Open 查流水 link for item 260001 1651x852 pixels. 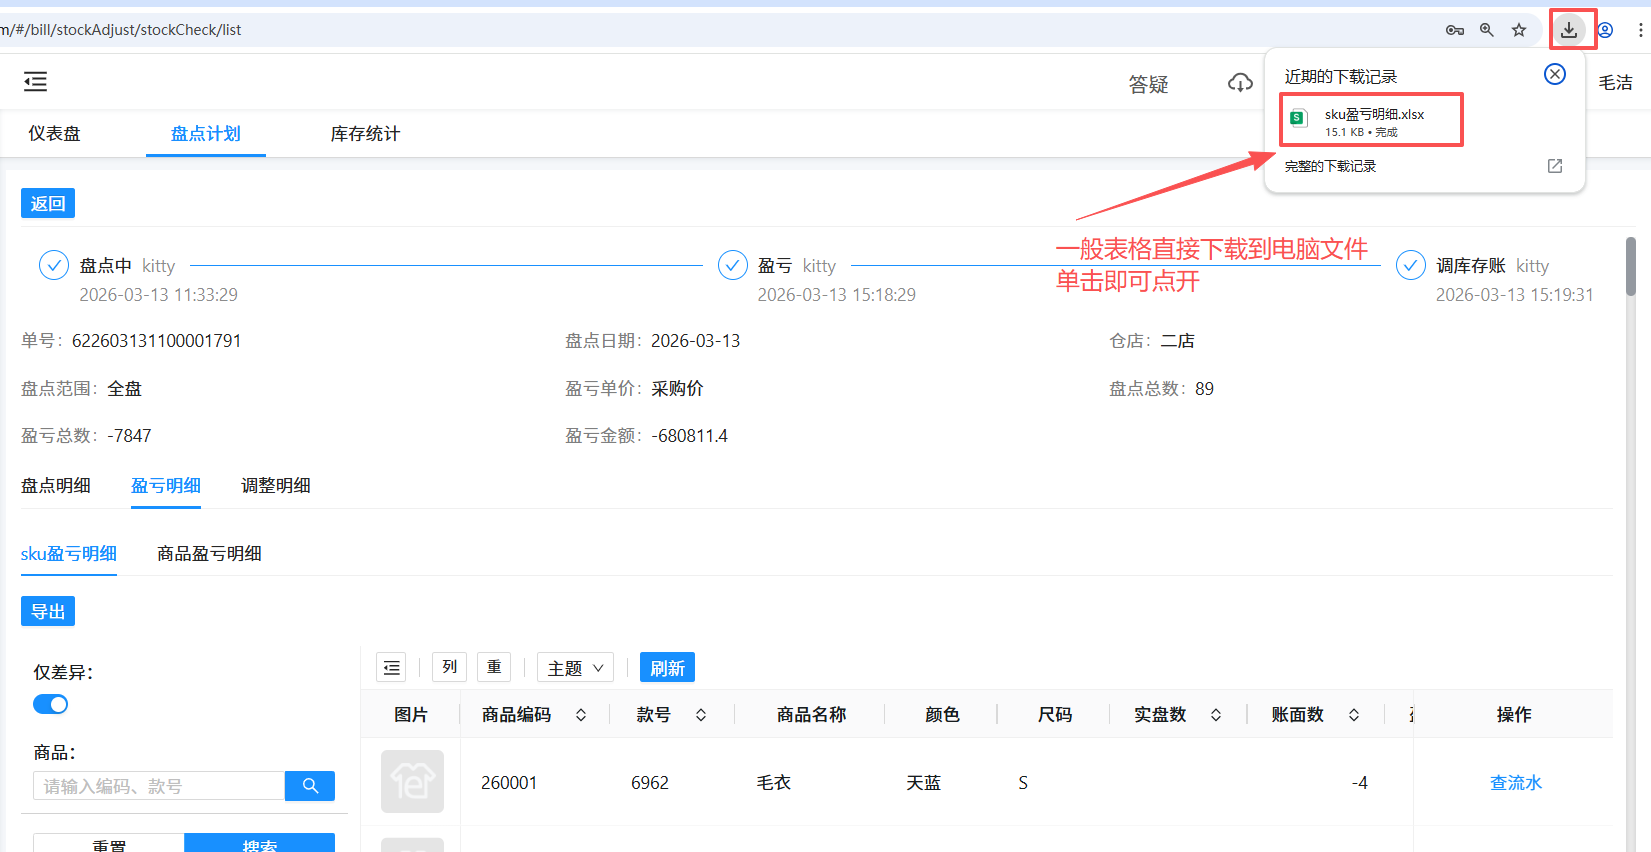pos(1515,783)
